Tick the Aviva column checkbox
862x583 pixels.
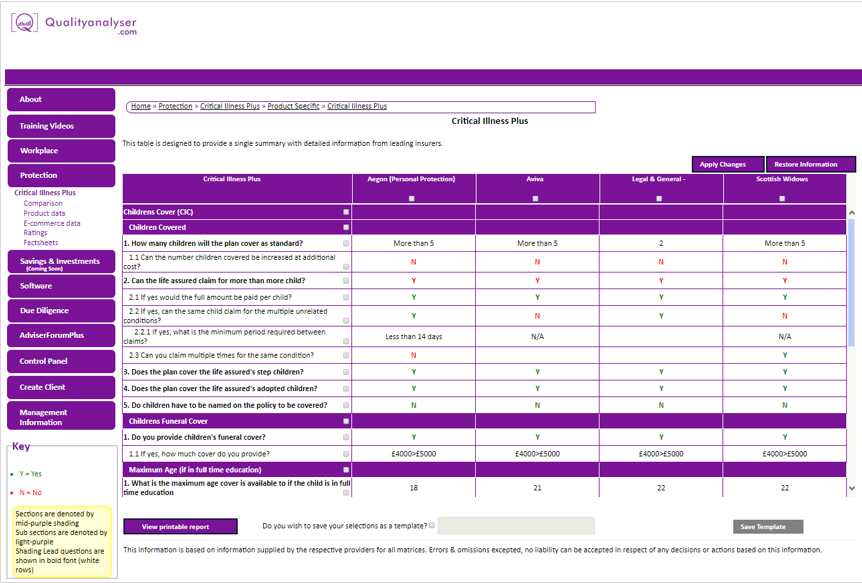click(x=535, y=199)
